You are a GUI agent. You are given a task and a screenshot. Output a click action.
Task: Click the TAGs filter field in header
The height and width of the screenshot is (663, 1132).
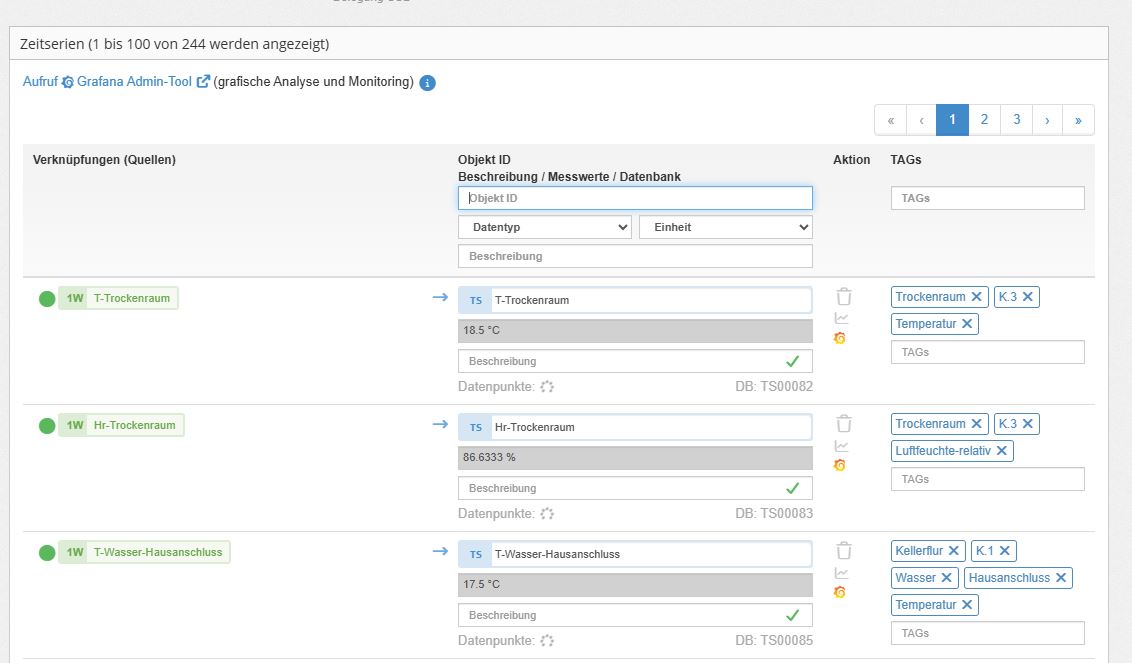tap(988, 198)
